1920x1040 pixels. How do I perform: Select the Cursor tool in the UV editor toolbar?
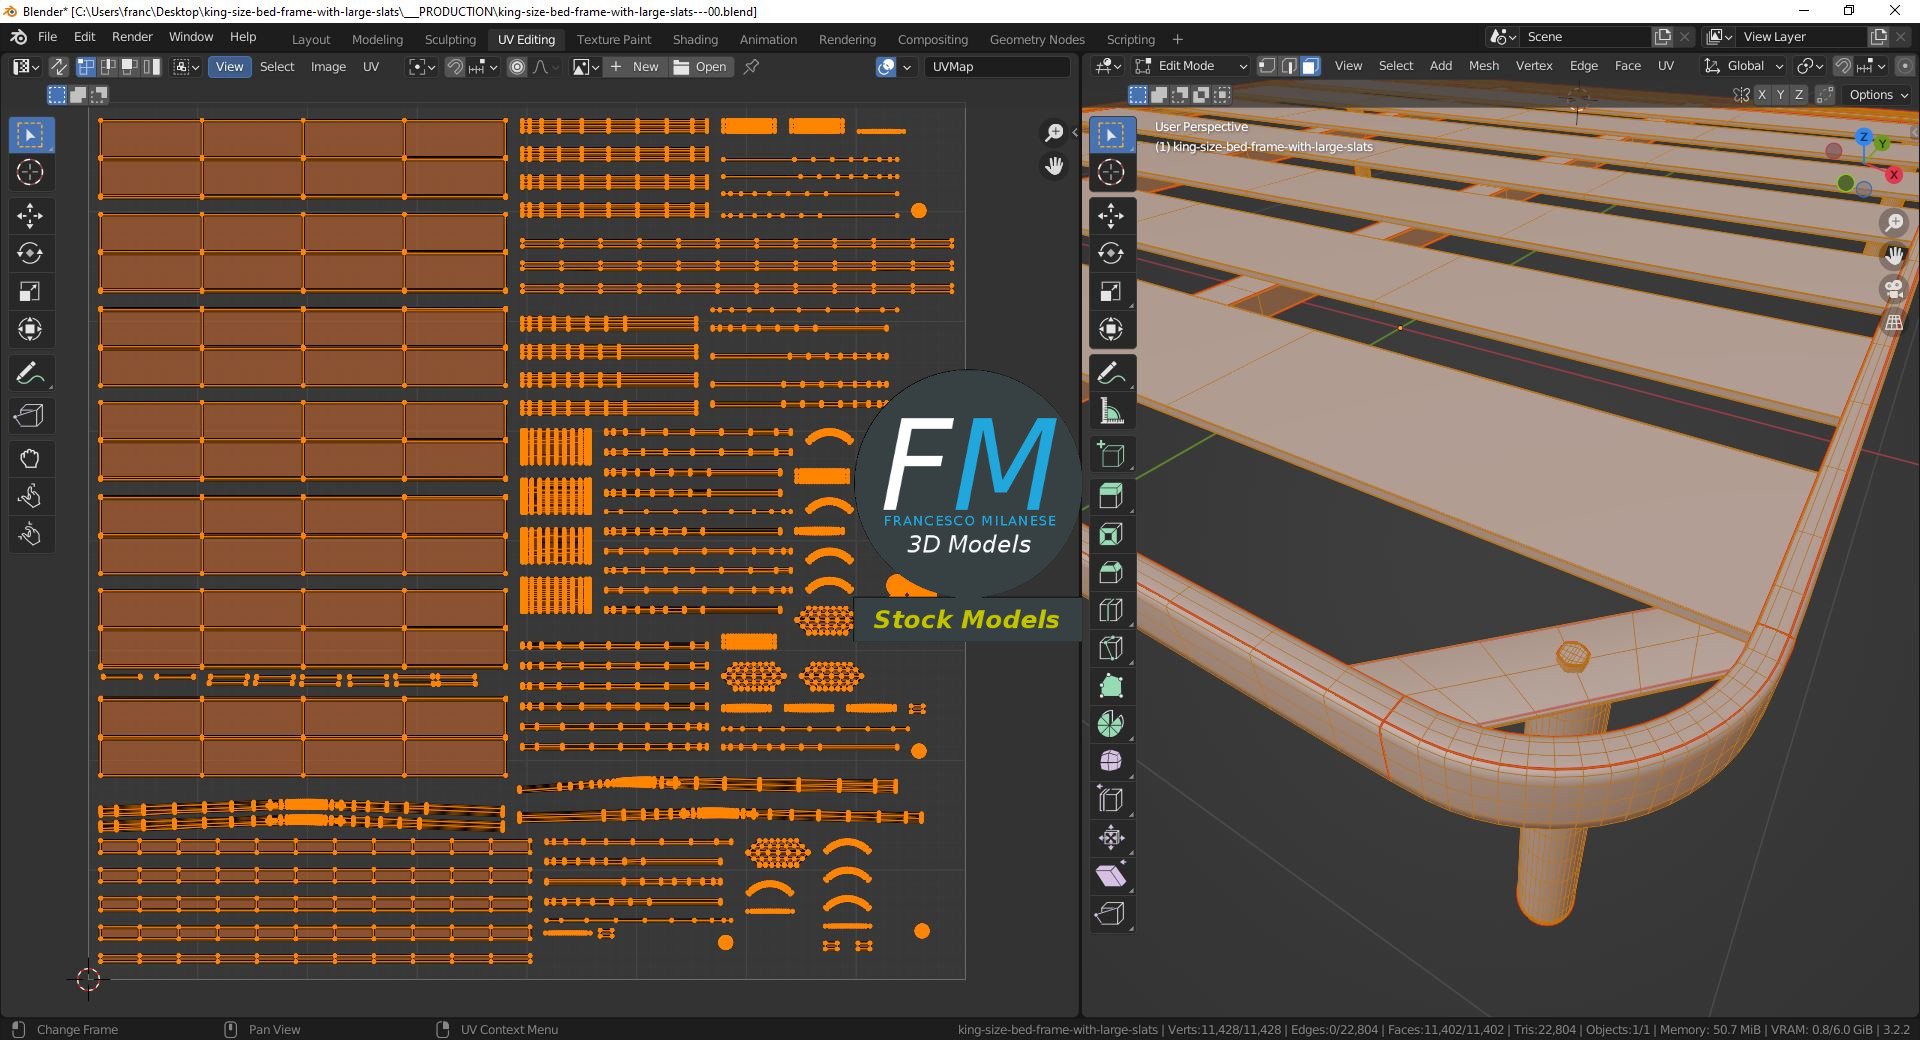[x=30, y=172]
